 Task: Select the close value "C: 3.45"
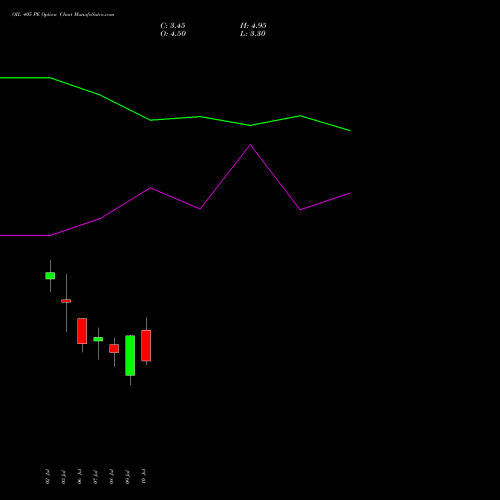coord(173,26)
